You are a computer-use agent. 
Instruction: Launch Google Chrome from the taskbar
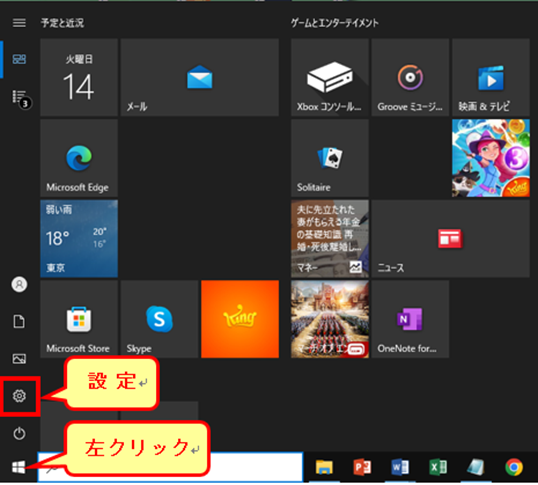click(x=514, y=467)
